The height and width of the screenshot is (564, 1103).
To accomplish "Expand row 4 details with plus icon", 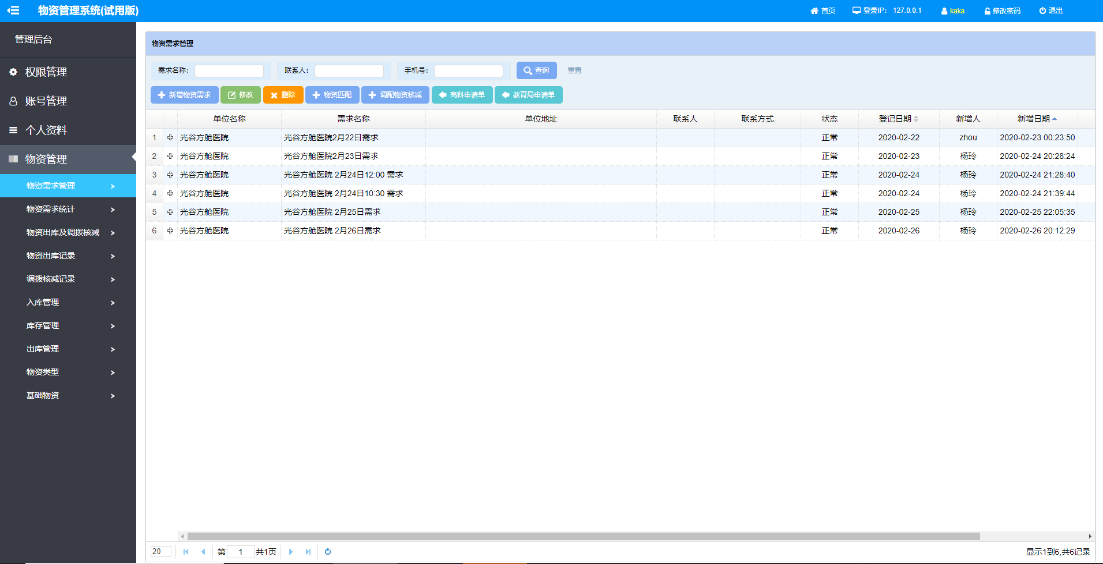I will [x=169, y=193].
